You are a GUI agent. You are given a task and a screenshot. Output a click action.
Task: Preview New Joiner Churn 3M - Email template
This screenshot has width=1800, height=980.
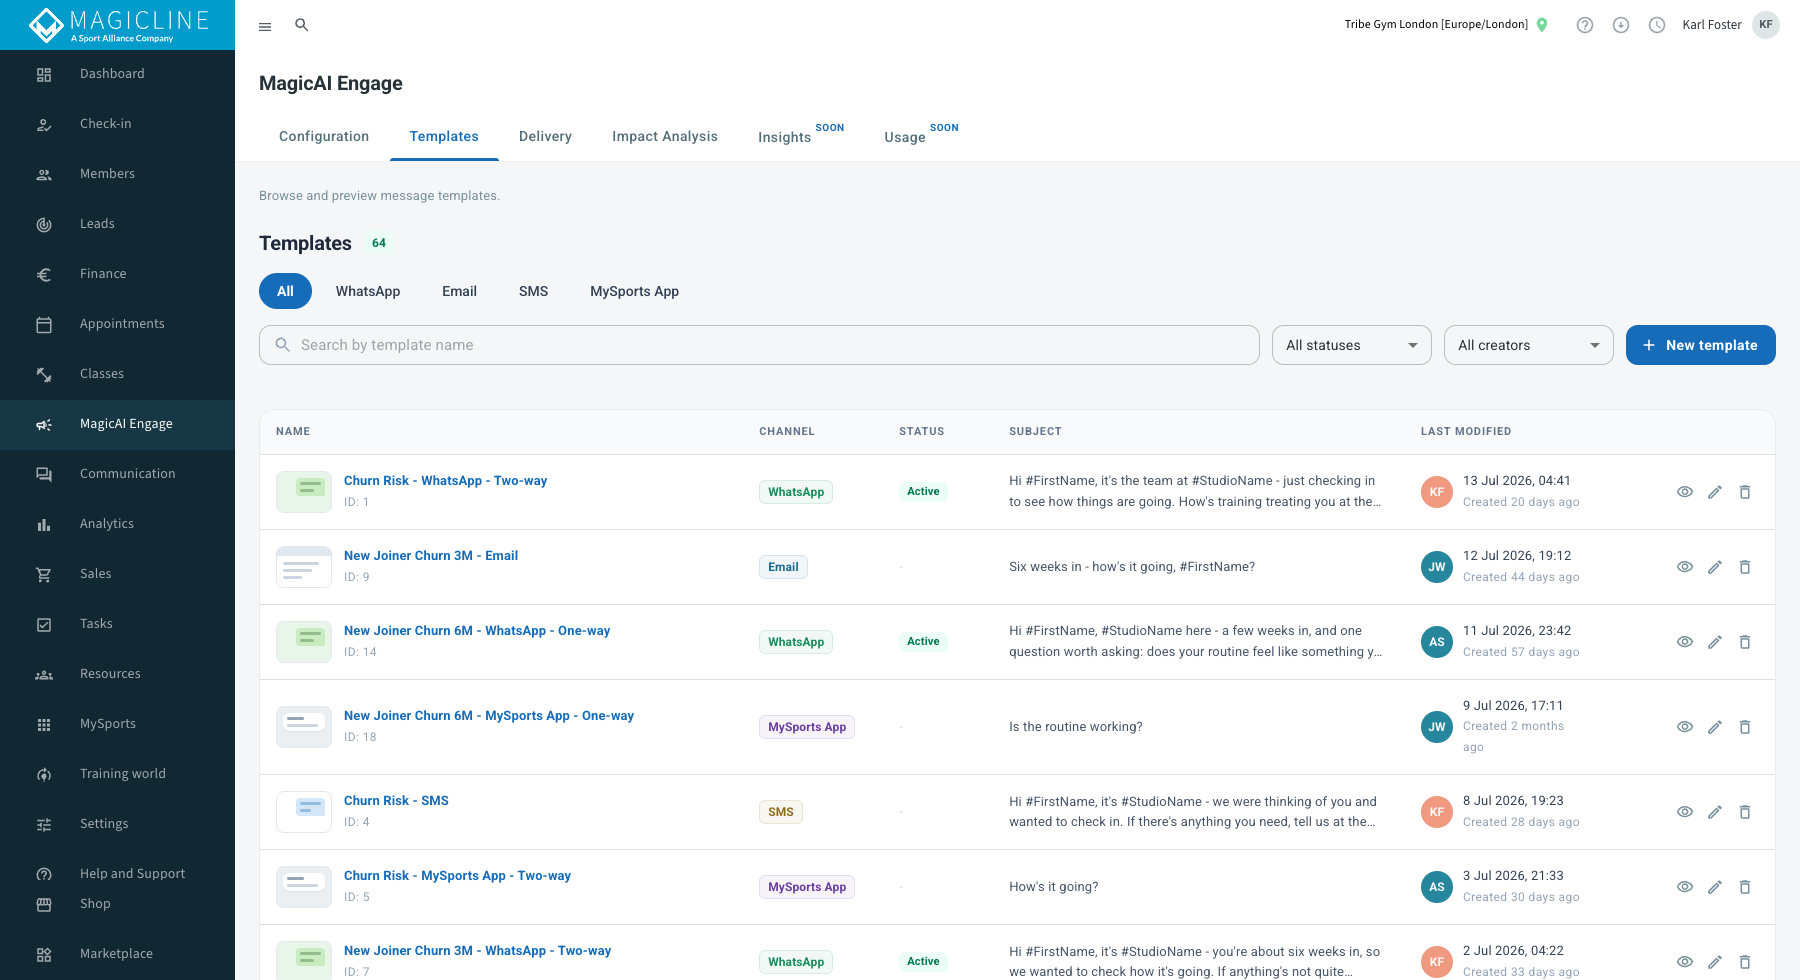[1685, 567]
